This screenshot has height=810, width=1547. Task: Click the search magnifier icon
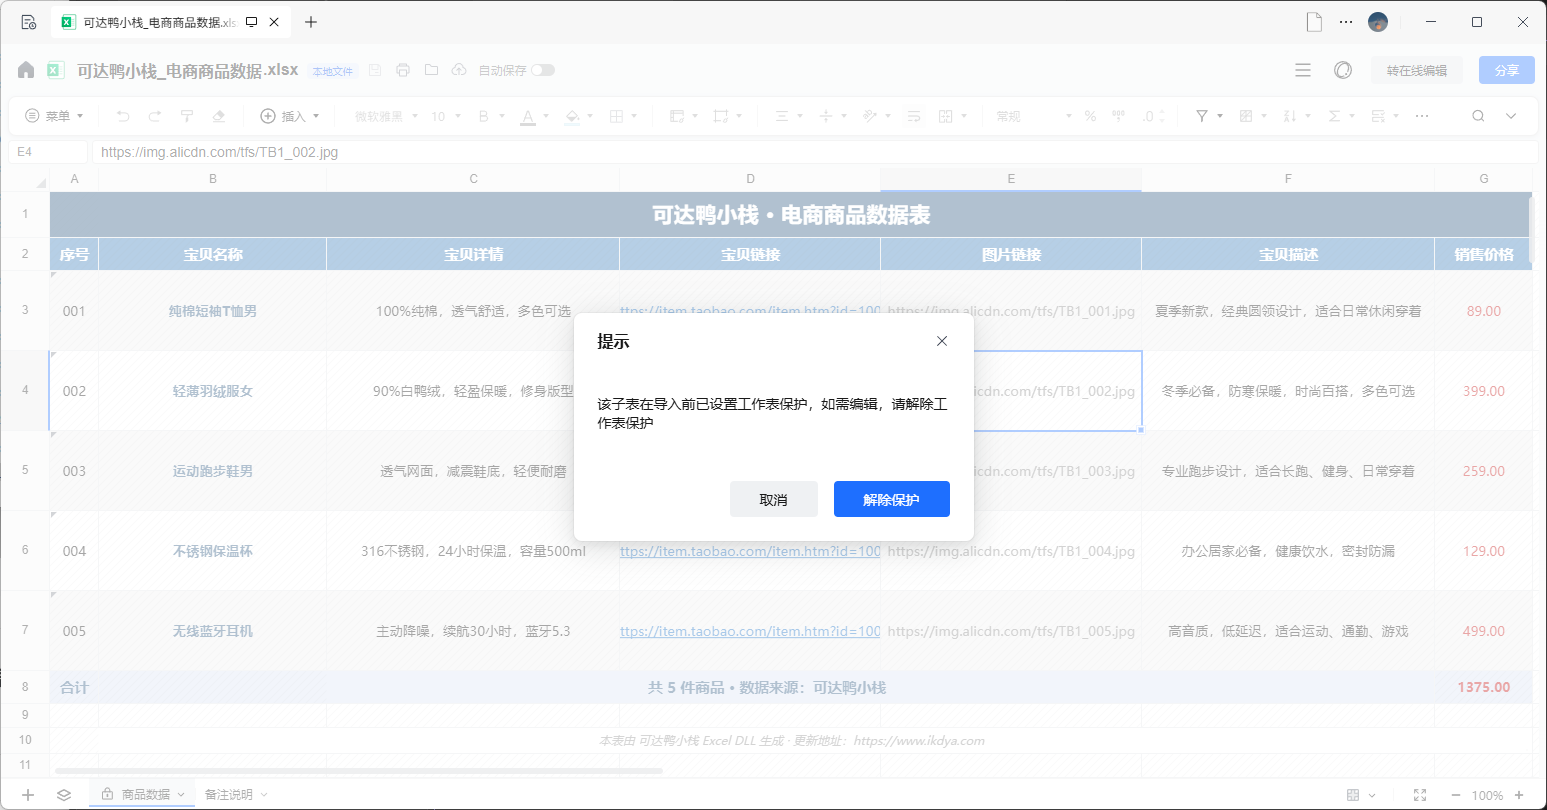tap(1478, 116)
